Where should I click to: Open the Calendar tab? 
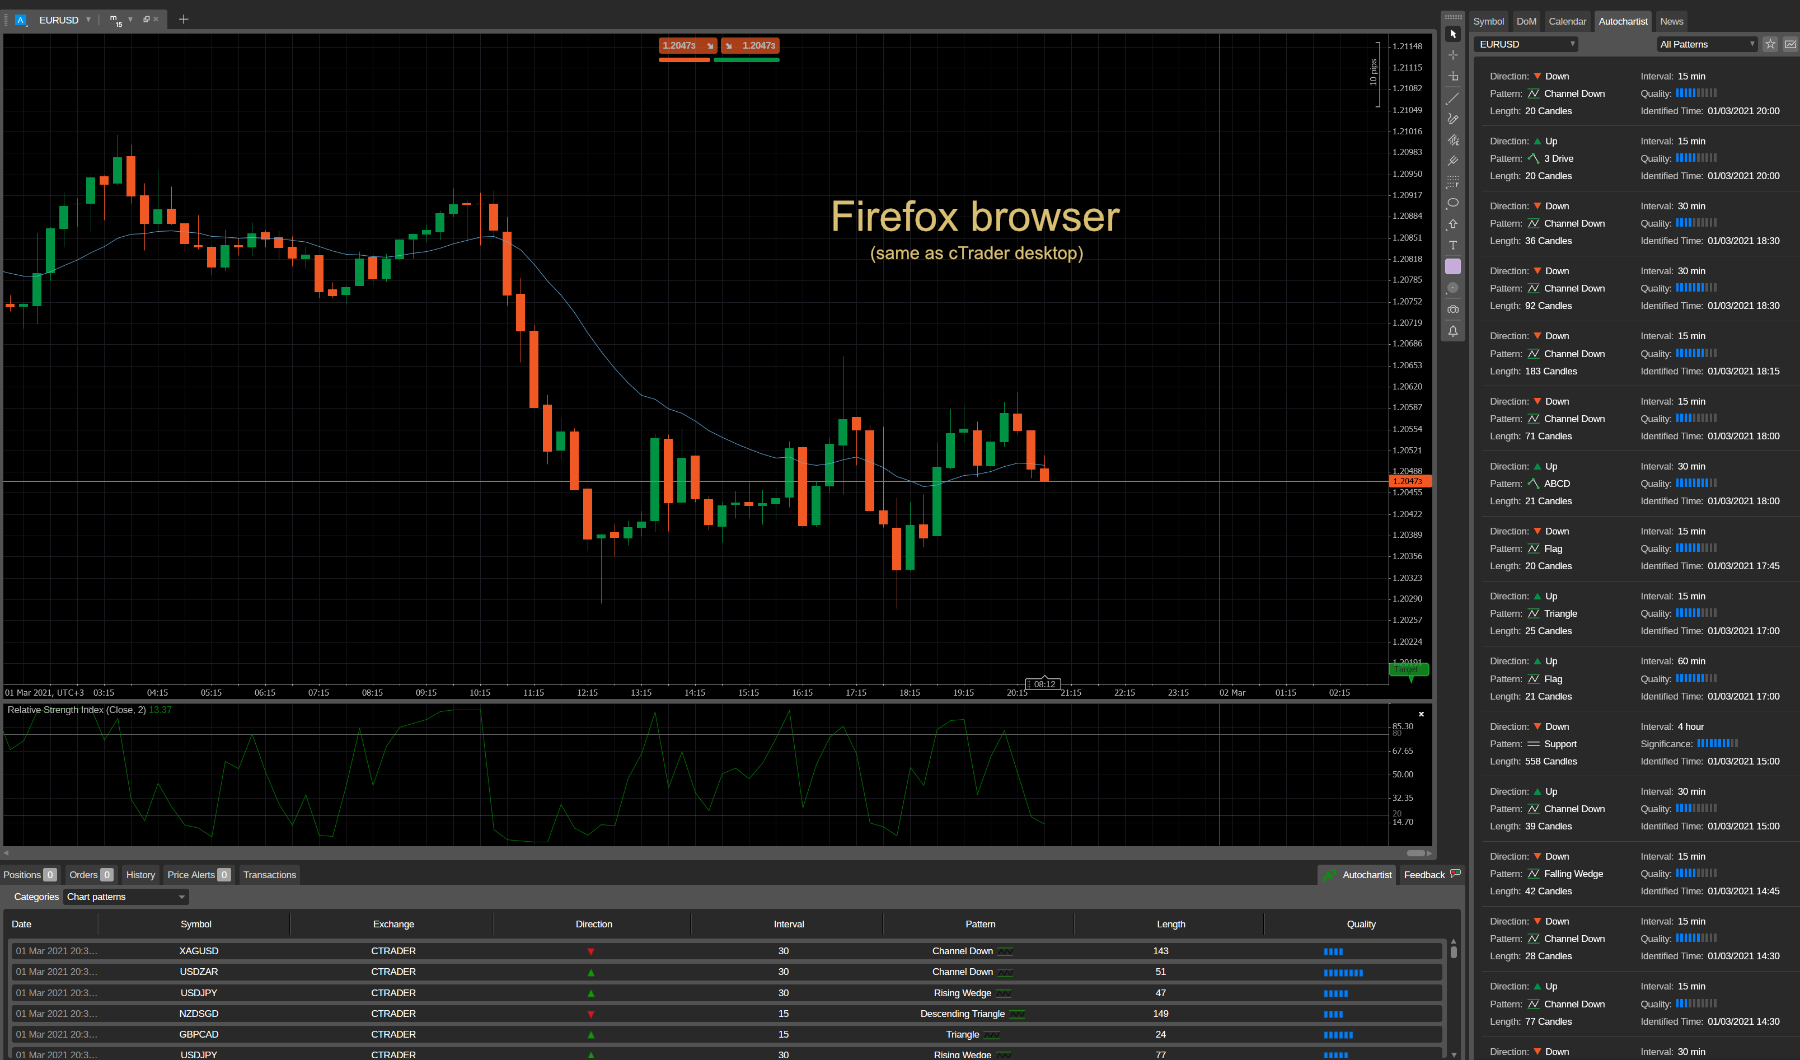[1567, 21]
